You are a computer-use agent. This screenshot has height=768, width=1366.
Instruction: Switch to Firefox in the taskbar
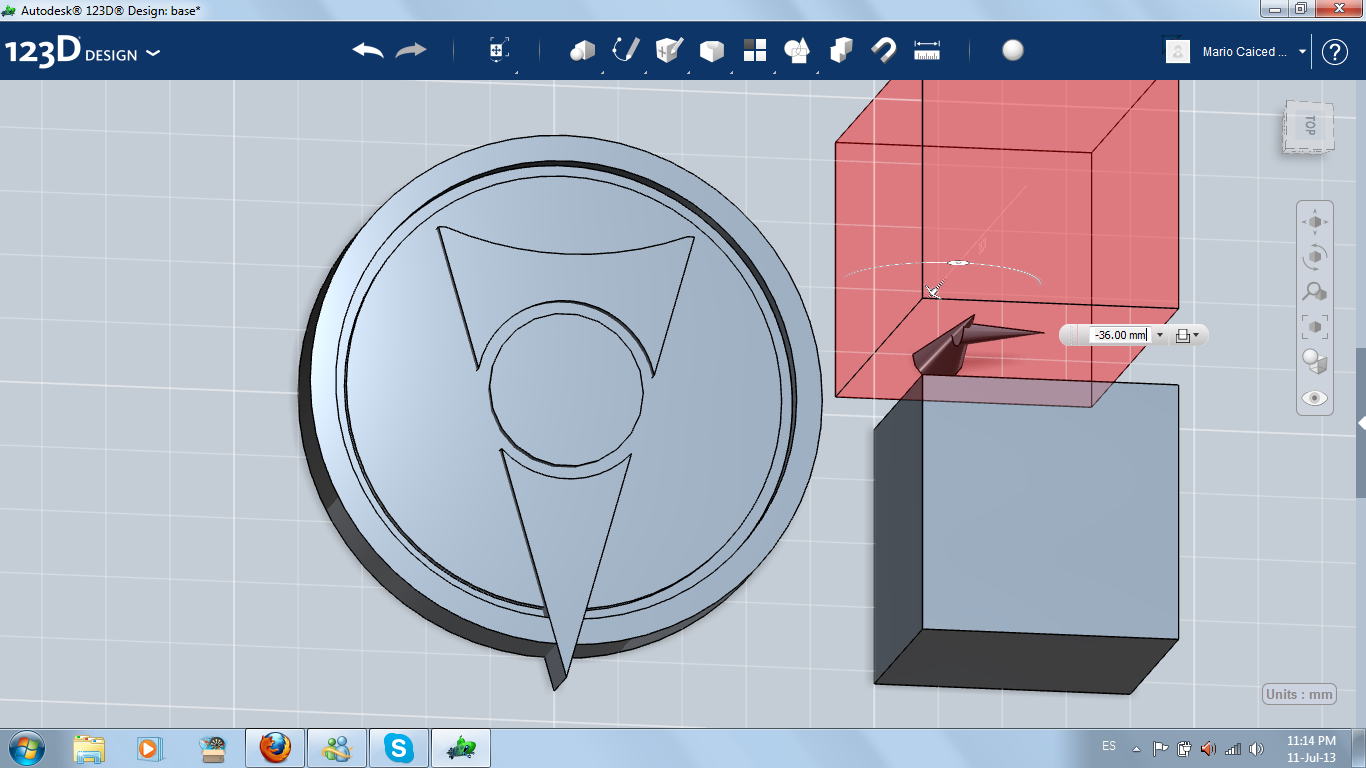(275, 748)
